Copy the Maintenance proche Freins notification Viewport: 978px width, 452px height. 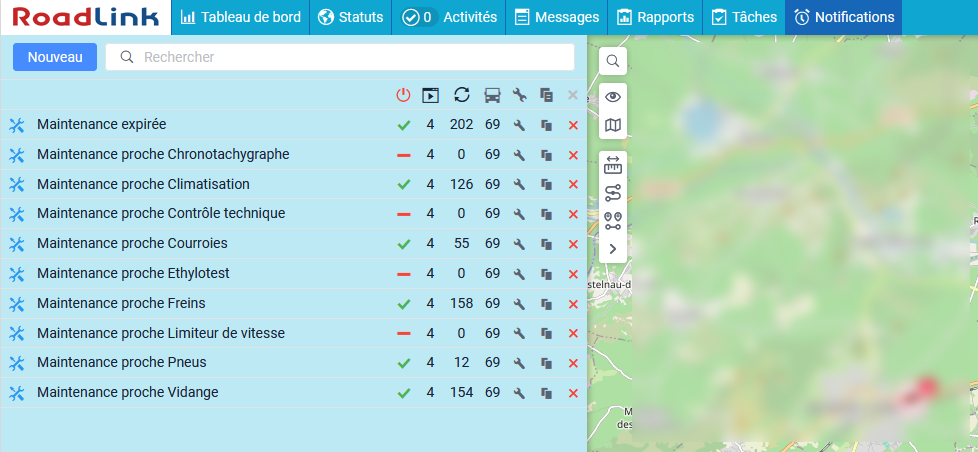546,303
